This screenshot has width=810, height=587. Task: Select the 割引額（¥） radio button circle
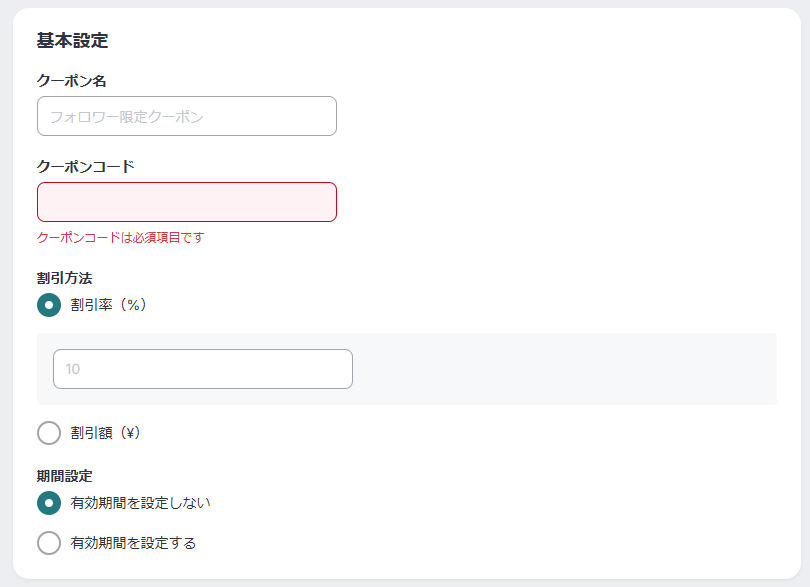(x=49, y=433)
